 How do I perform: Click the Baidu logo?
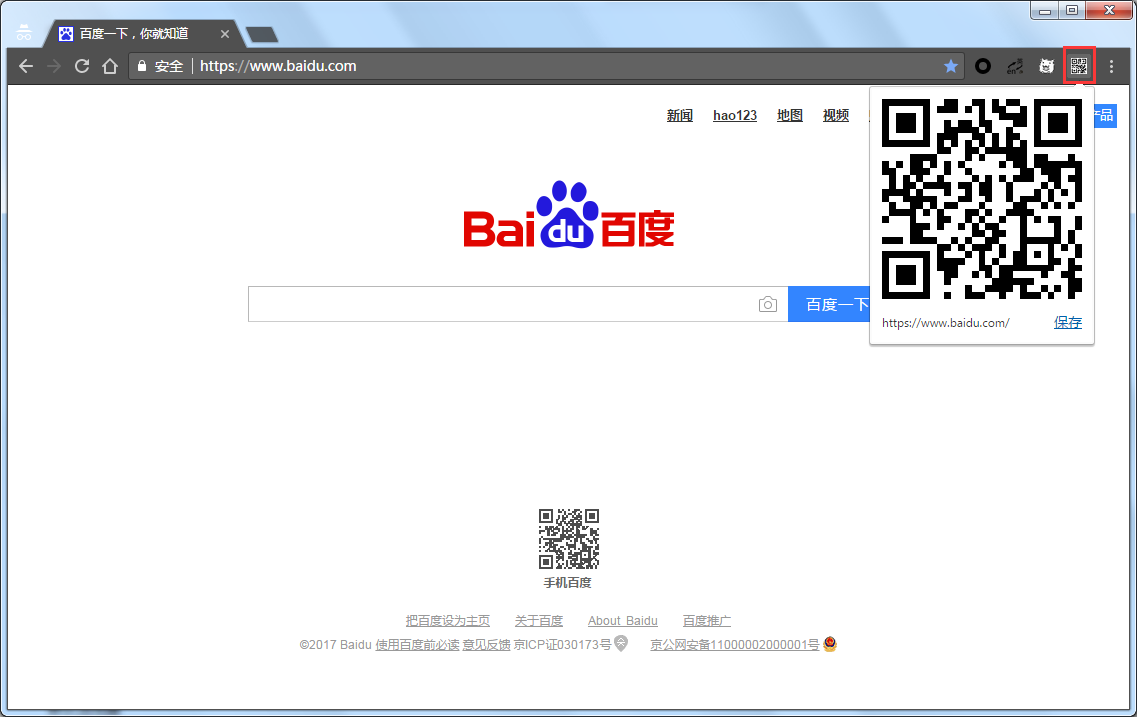coord(569,215)
